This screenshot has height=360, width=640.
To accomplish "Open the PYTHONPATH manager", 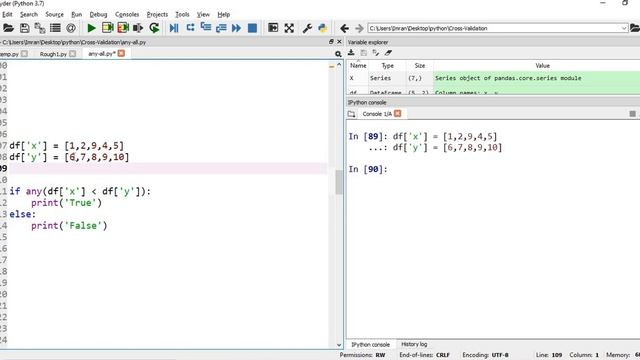I will point(322,28).
